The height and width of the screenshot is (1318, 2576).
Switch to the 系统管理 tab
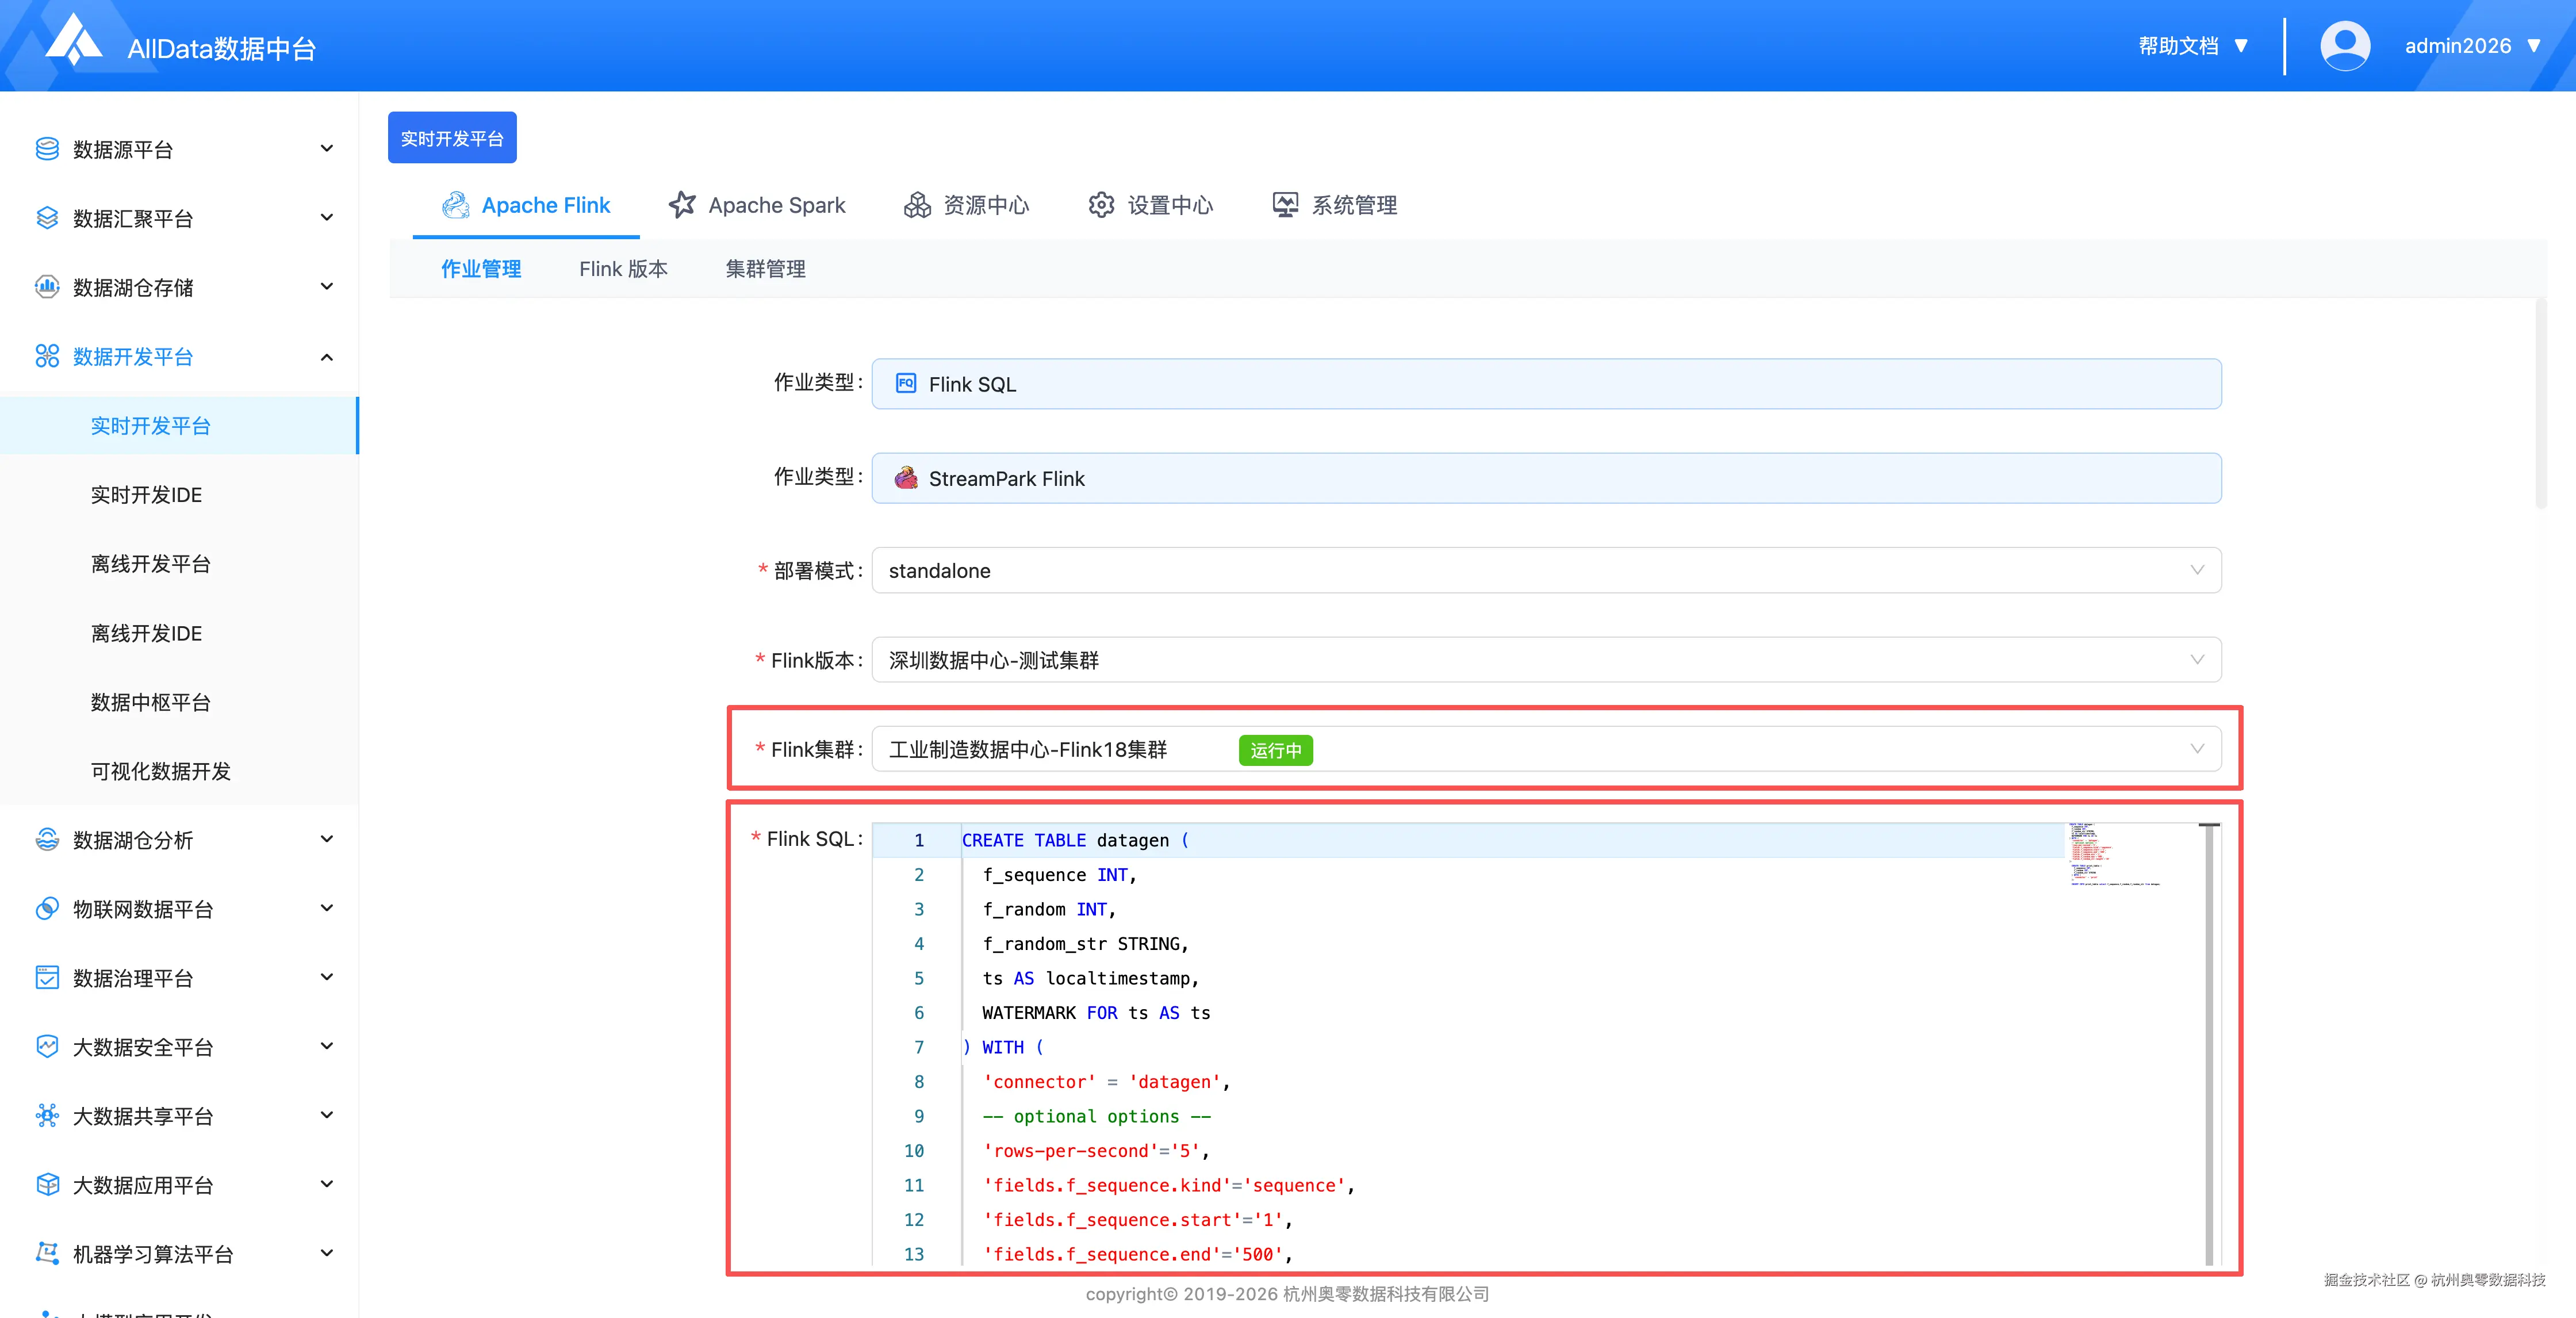coord(1335,205)
